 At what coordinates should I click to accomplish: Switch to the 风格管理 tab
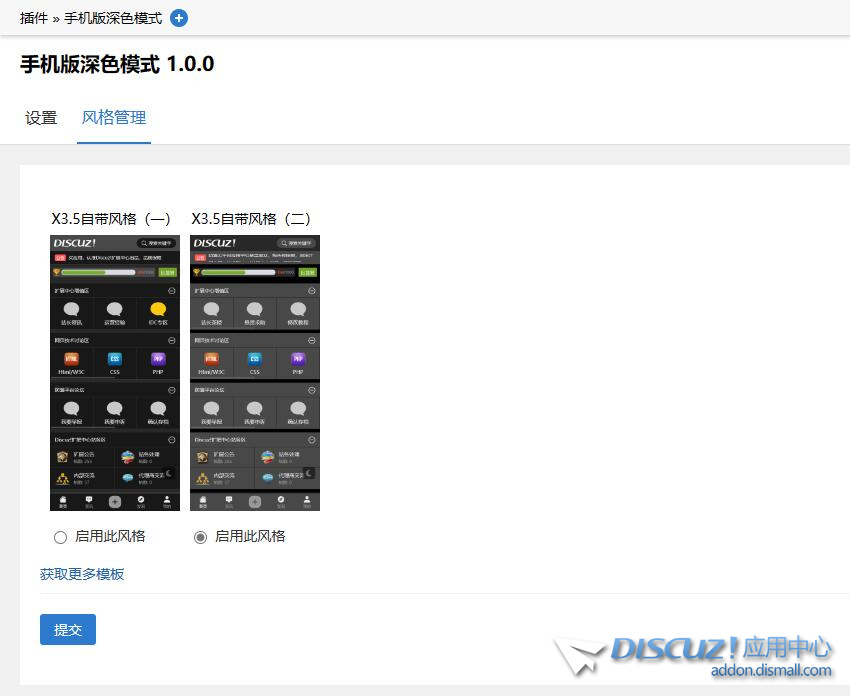[x=114, y=118]
